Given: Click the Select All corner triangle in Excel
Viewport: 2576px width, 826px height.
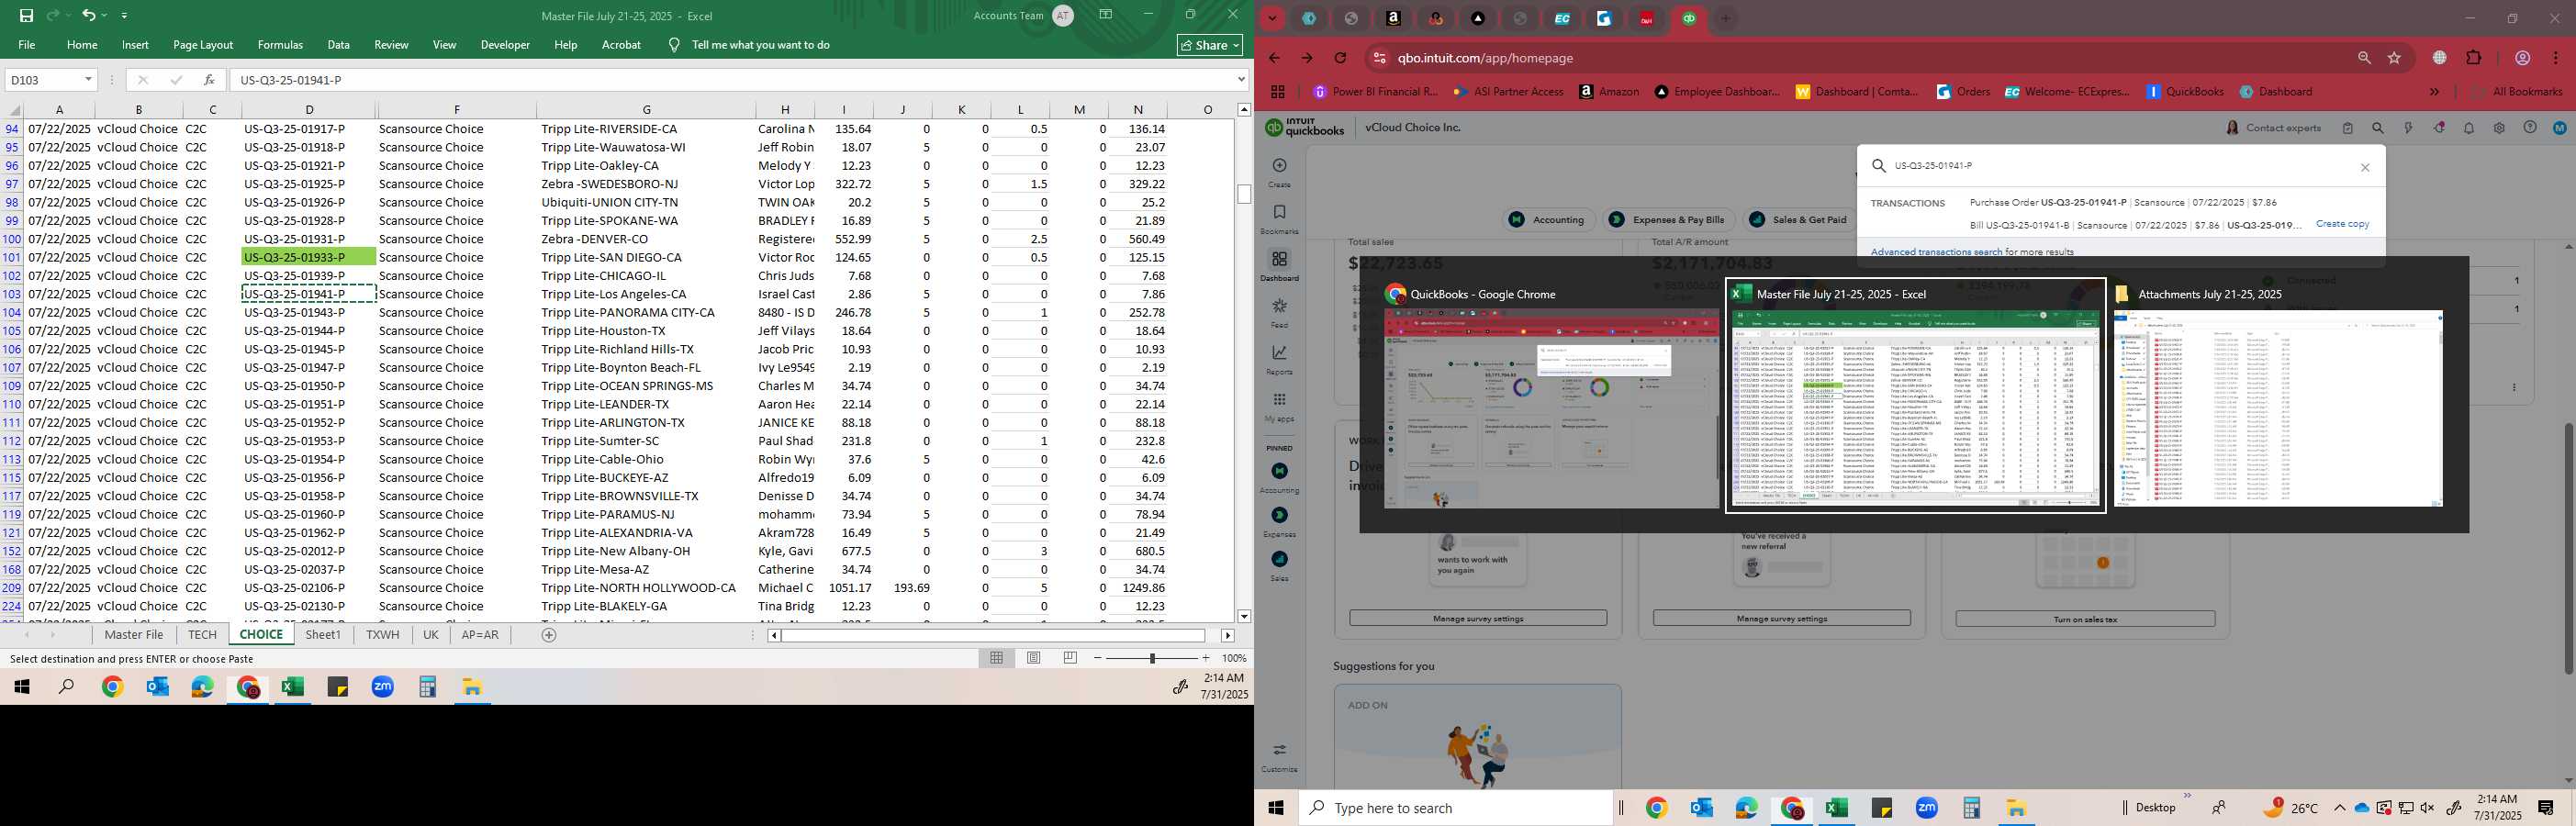Looking at the screenshot, I should click(x=14, y=110).
